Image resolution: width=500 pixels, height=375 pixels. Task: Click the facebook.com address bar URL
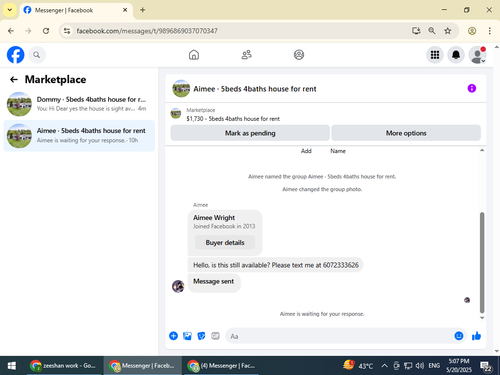point(147,31)
